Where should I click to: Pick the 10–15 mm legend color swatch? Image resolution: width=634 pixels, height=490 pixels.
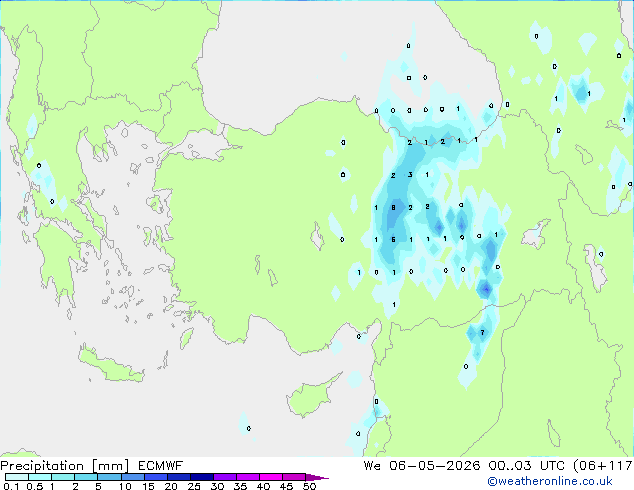(x=132, y=477)
